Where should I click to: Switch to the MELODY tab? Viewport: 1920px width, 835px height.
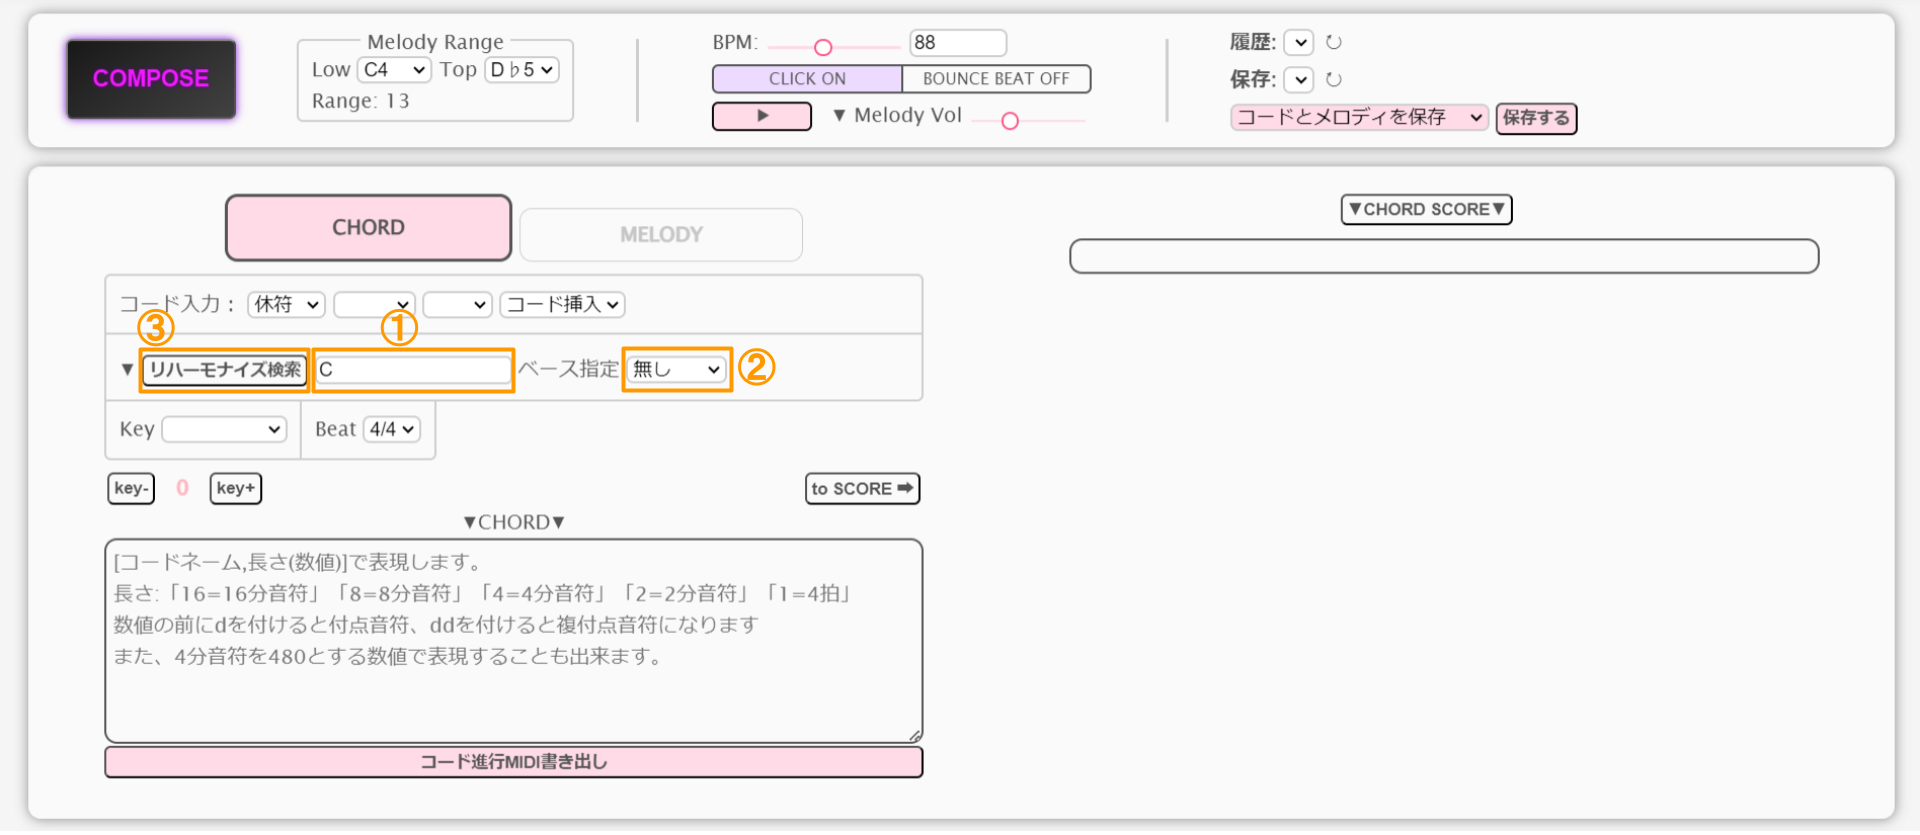point(661,235)
